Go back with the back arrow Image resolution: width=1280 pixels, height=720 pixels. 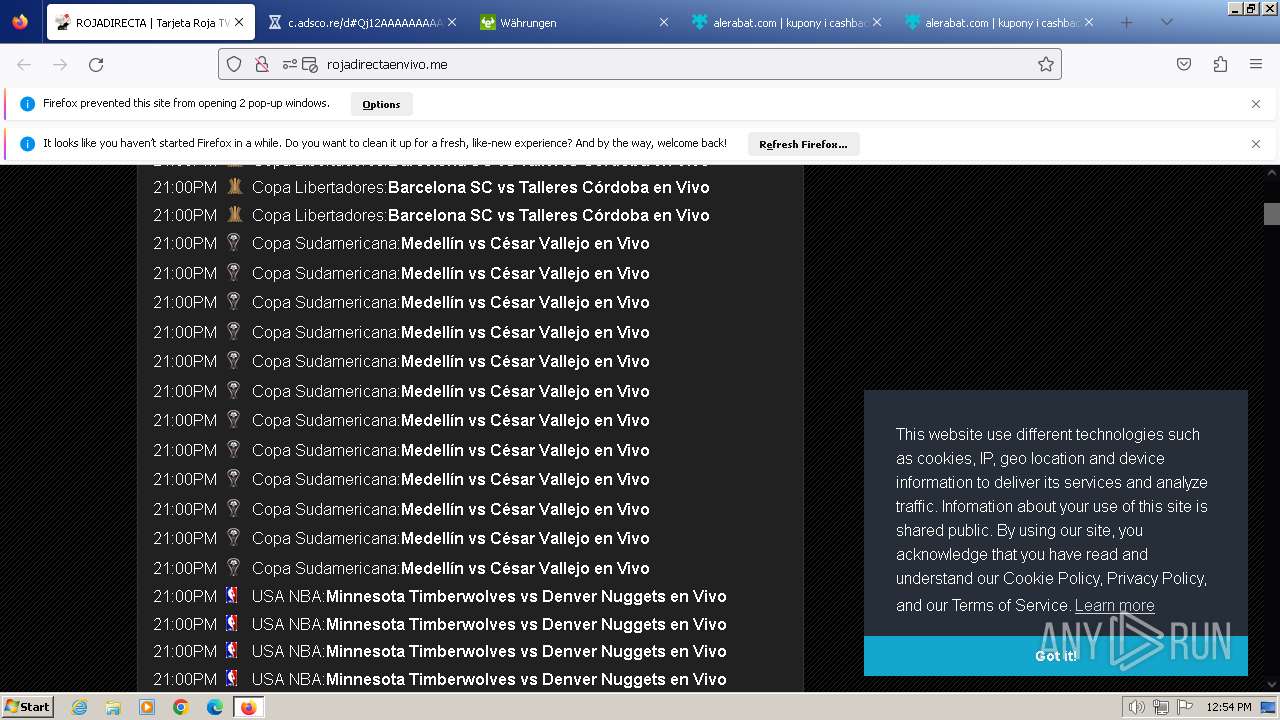[24, 64]
